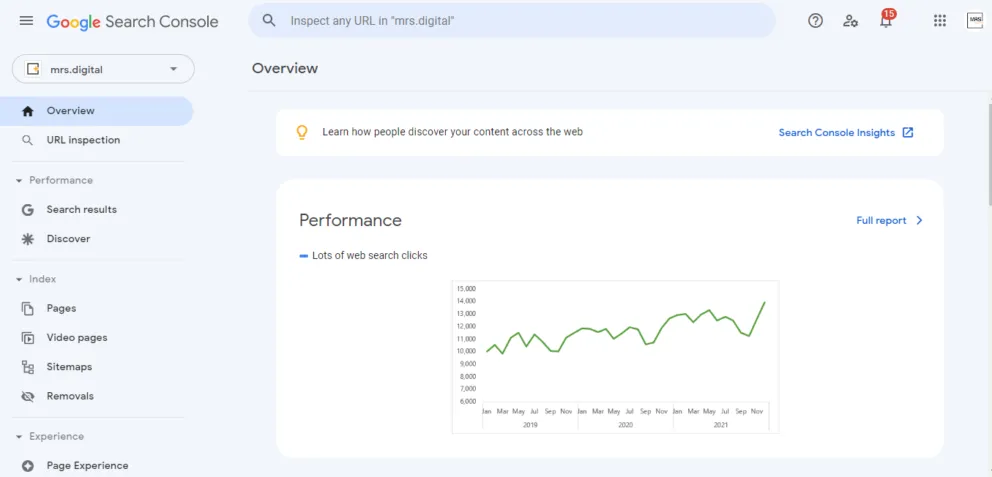Click the account avatar icon

pyautogui.click(x=975, y=21)
